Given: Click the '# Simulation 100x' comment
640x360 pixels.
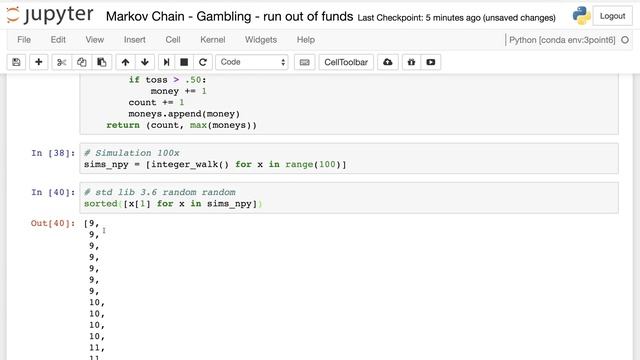Looking at the screenshot, I should point(132,153).
